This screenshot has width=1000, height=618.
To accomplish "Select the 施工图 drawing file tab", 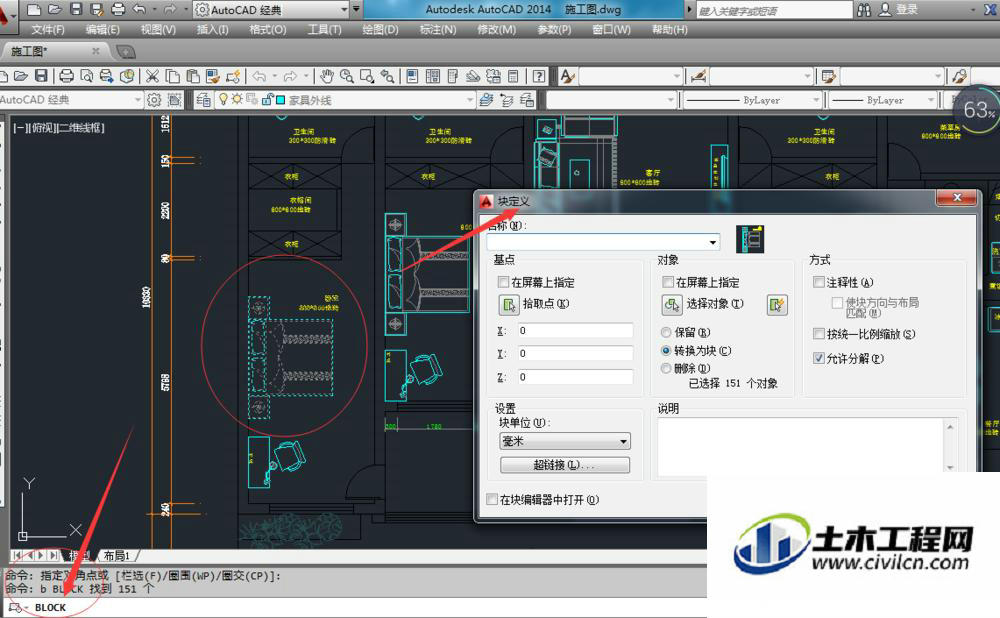I will click(54, 51).
